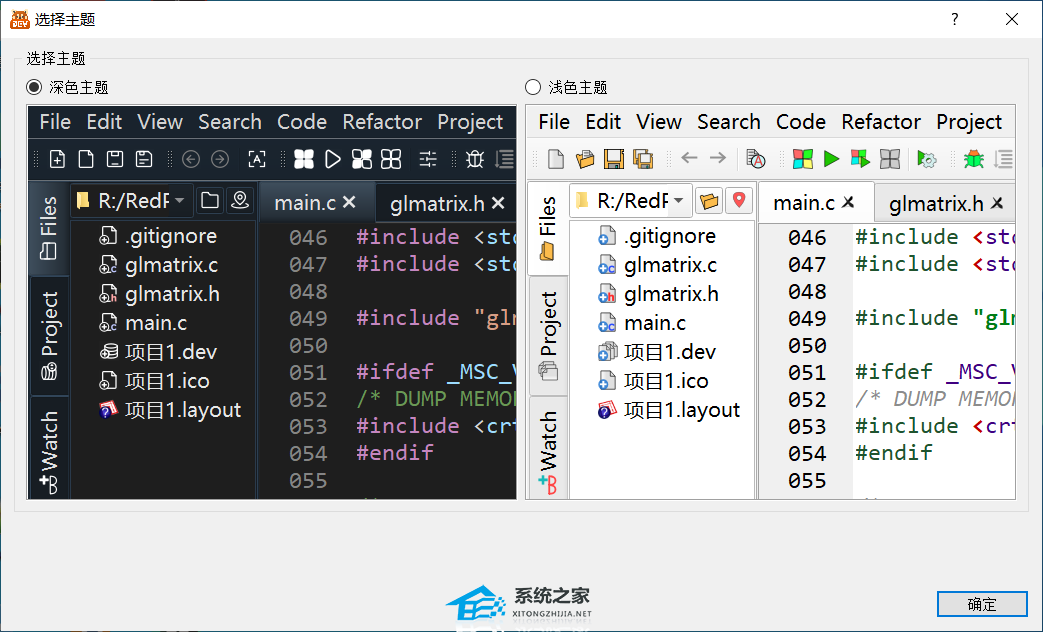This screenshot has width=1043, height=632.
Task: Click the 确定 button
Action: click(982, 604)
